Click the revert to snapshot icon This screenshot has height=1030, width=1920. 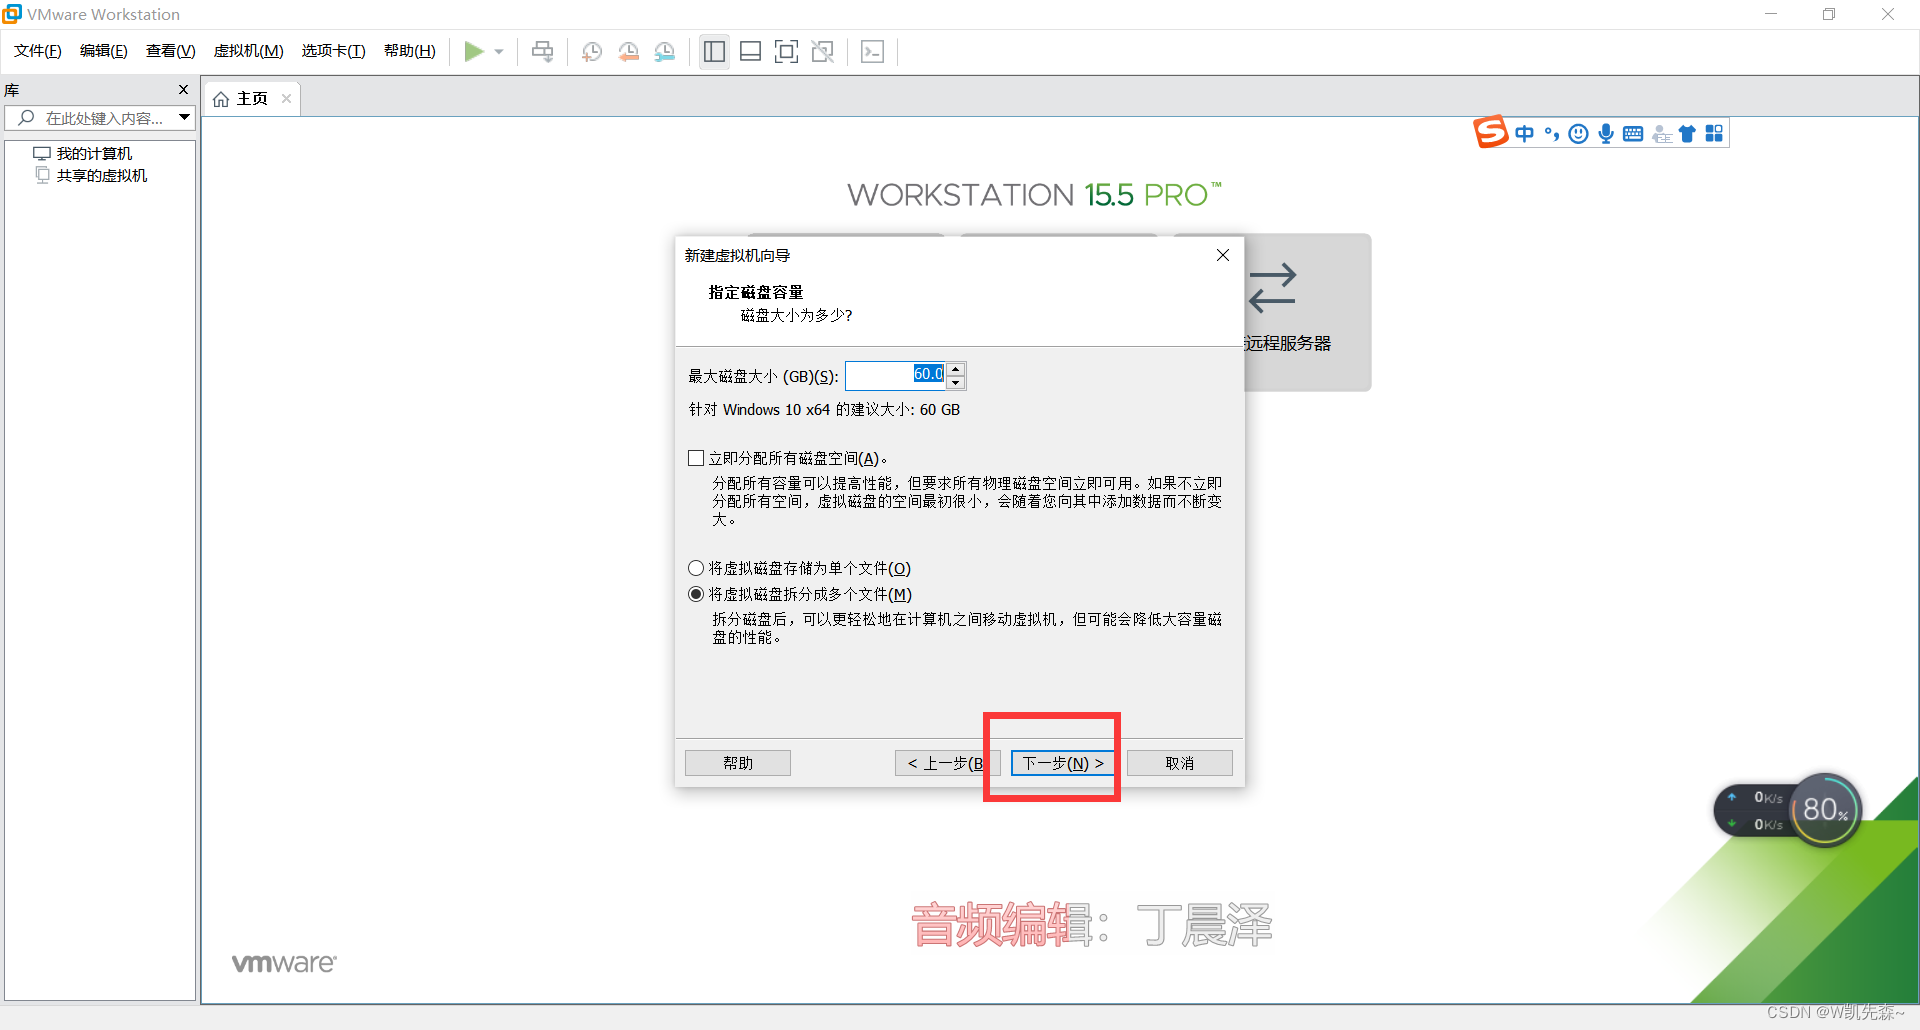[629, 52]
